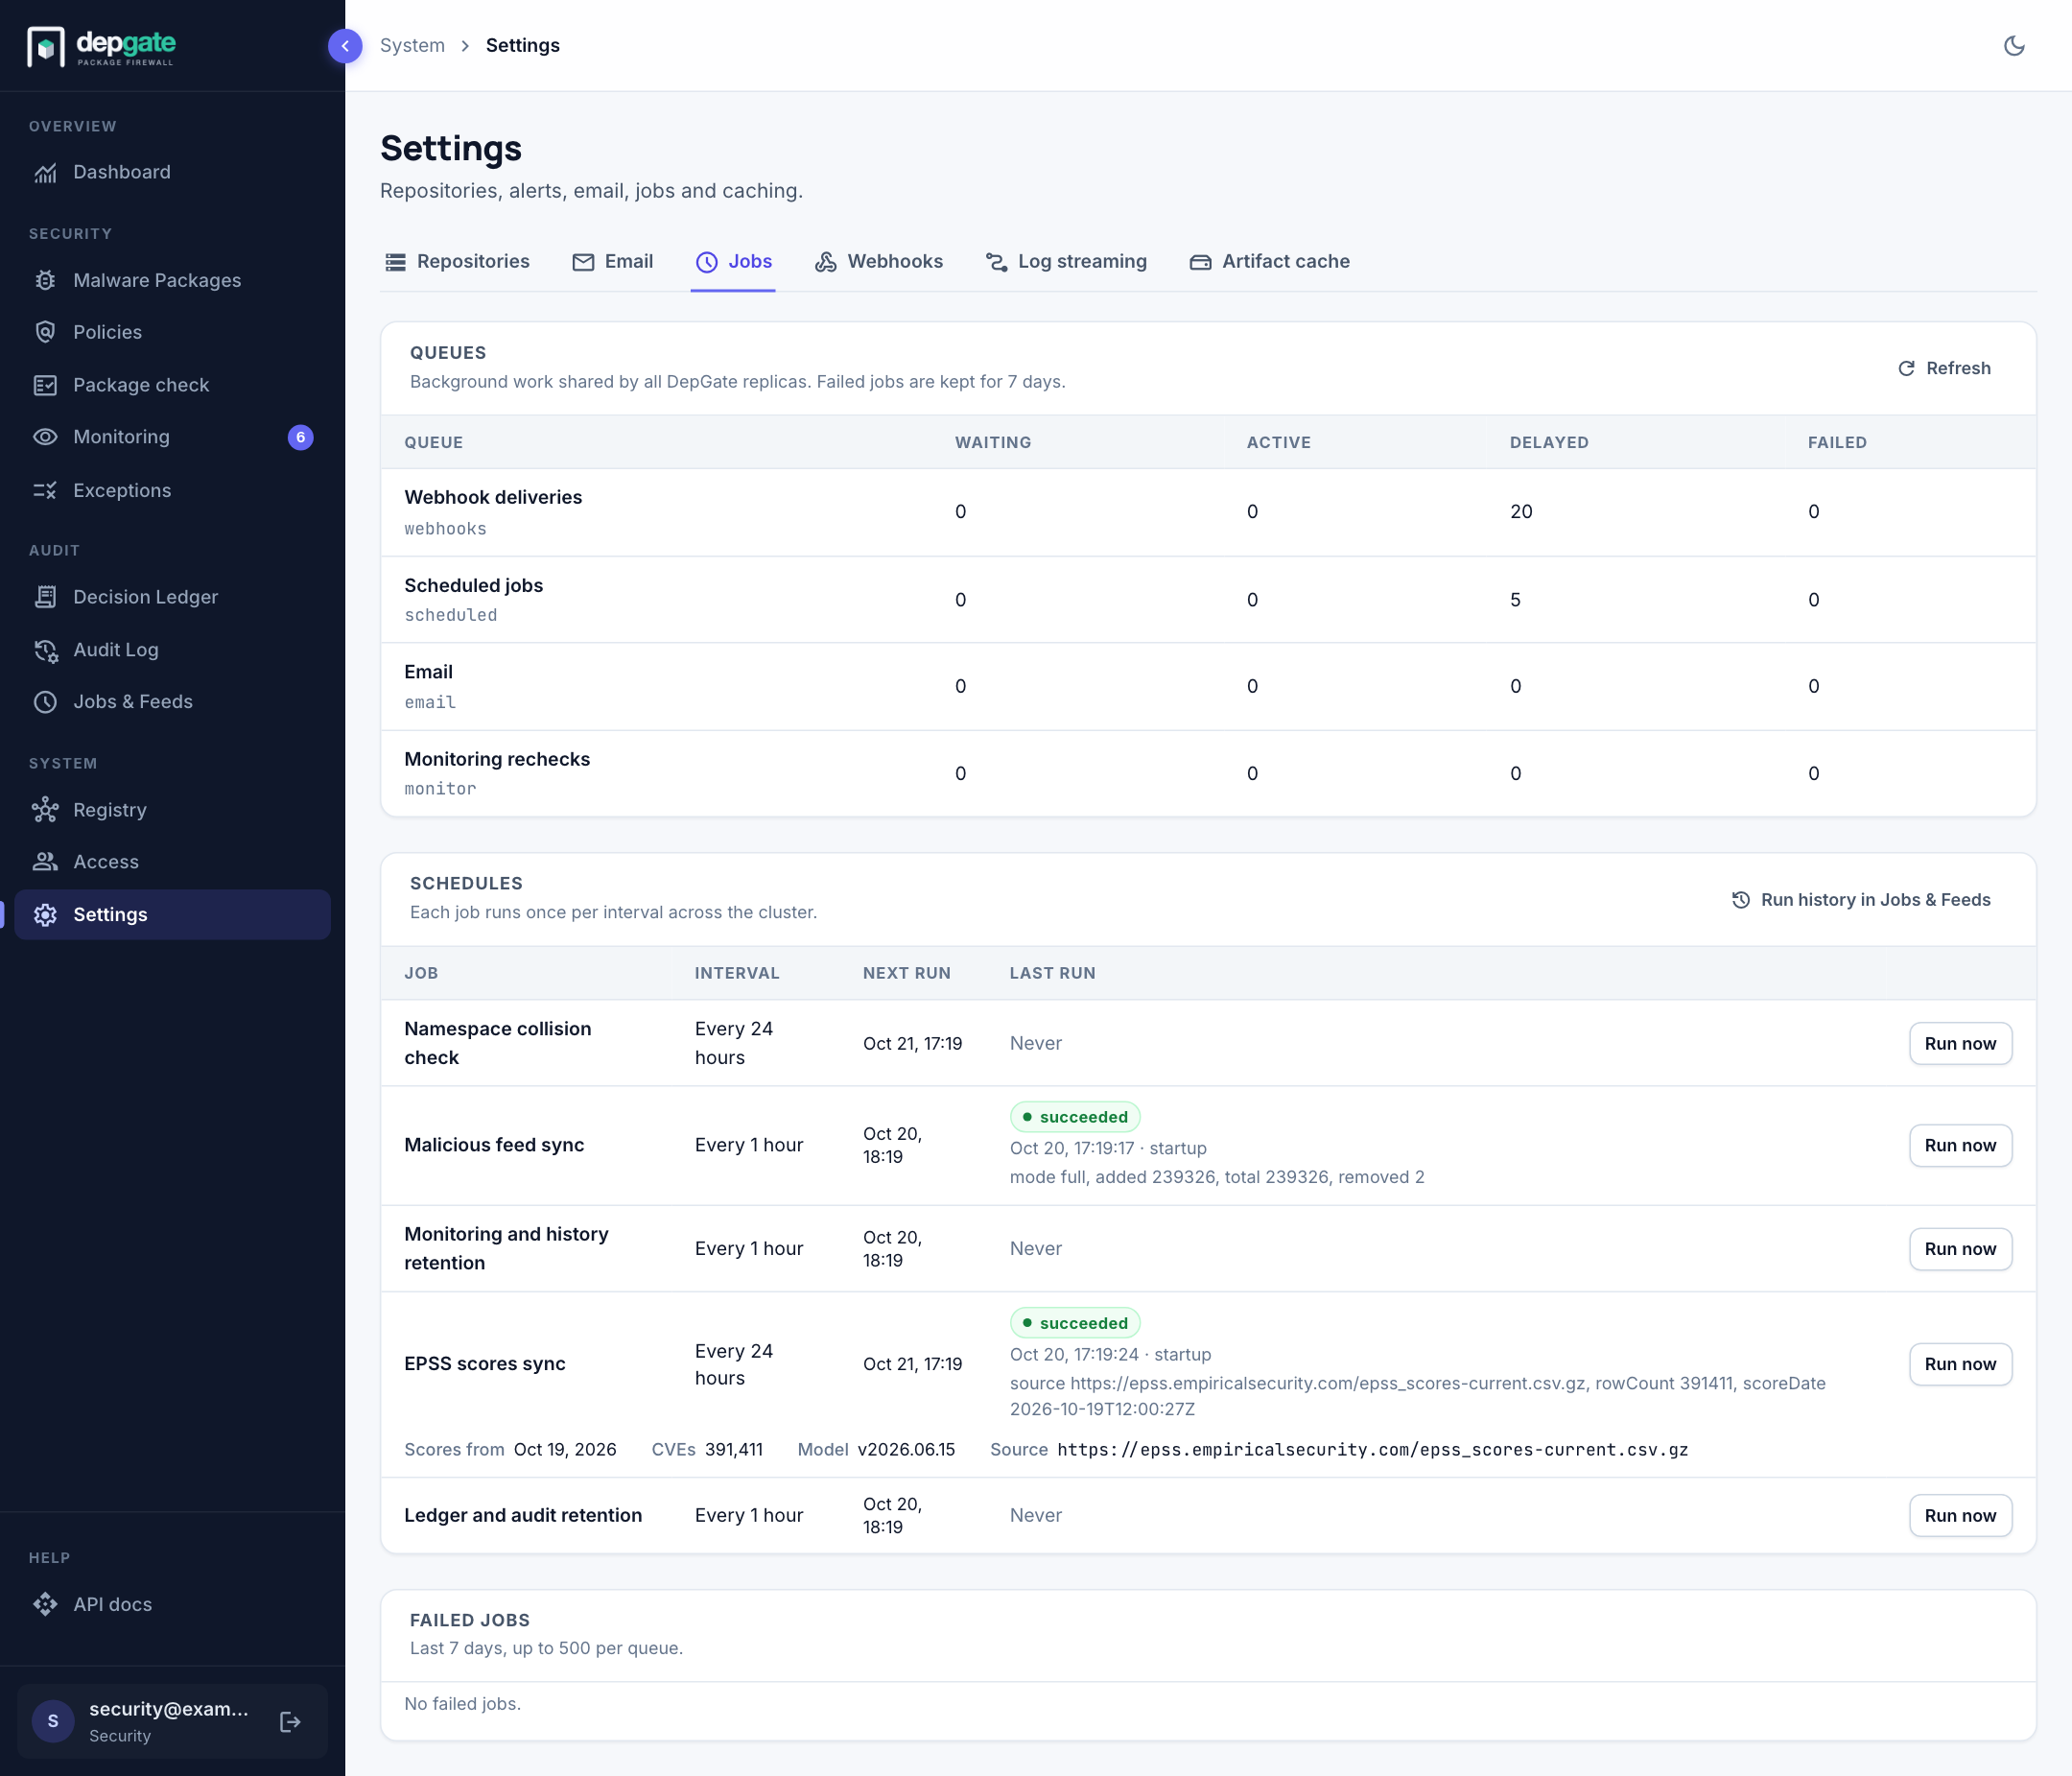Image resolution: width=2072 pixels, height=1776 pixels.
Task: Click delayed count 20 for webhooks
Action: [x=1521, y=512]
